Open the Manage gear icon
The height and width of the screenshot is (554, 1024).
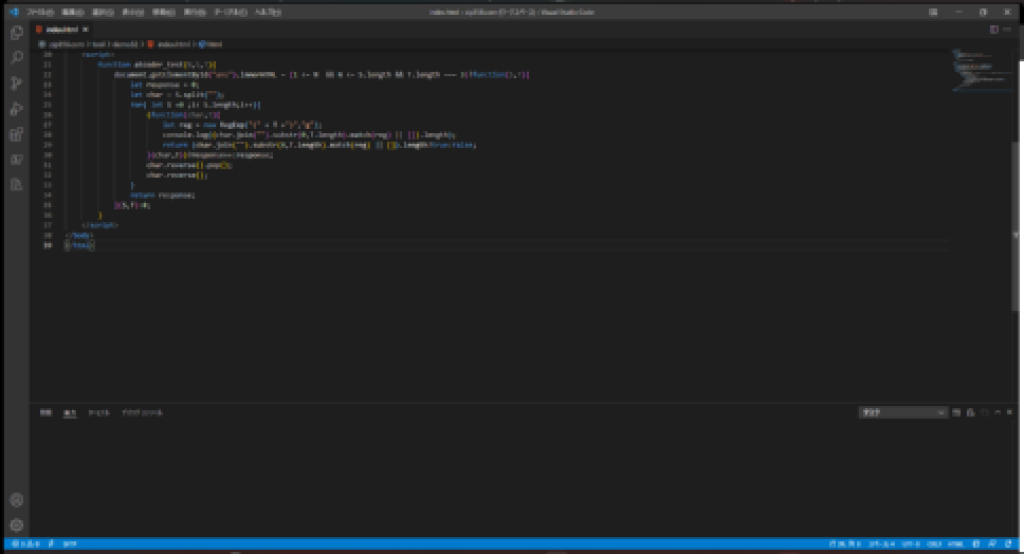point(16,525)
